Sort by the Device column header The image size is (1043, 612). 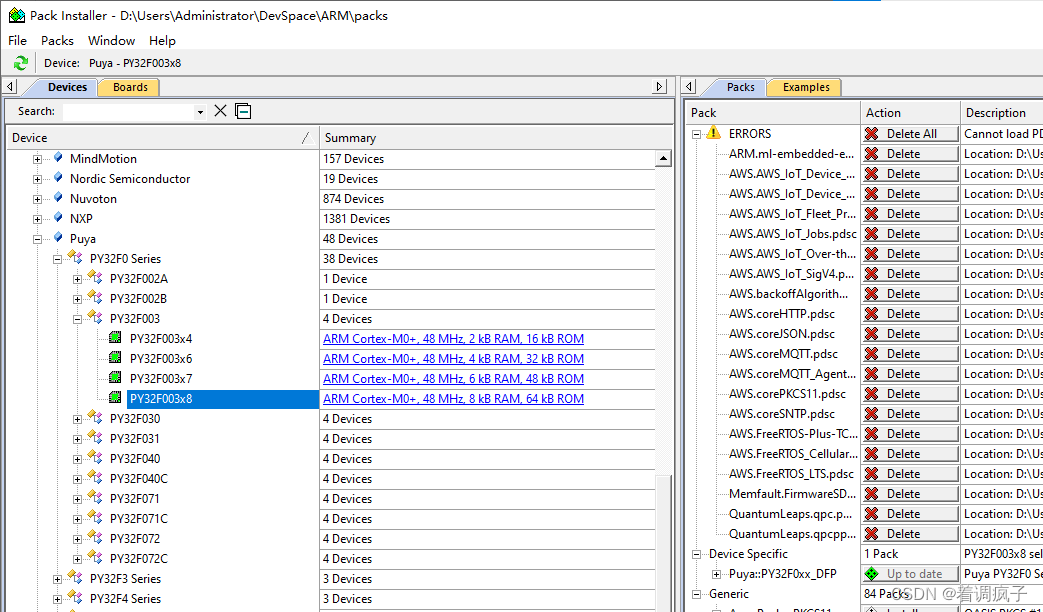pos(162,138)
